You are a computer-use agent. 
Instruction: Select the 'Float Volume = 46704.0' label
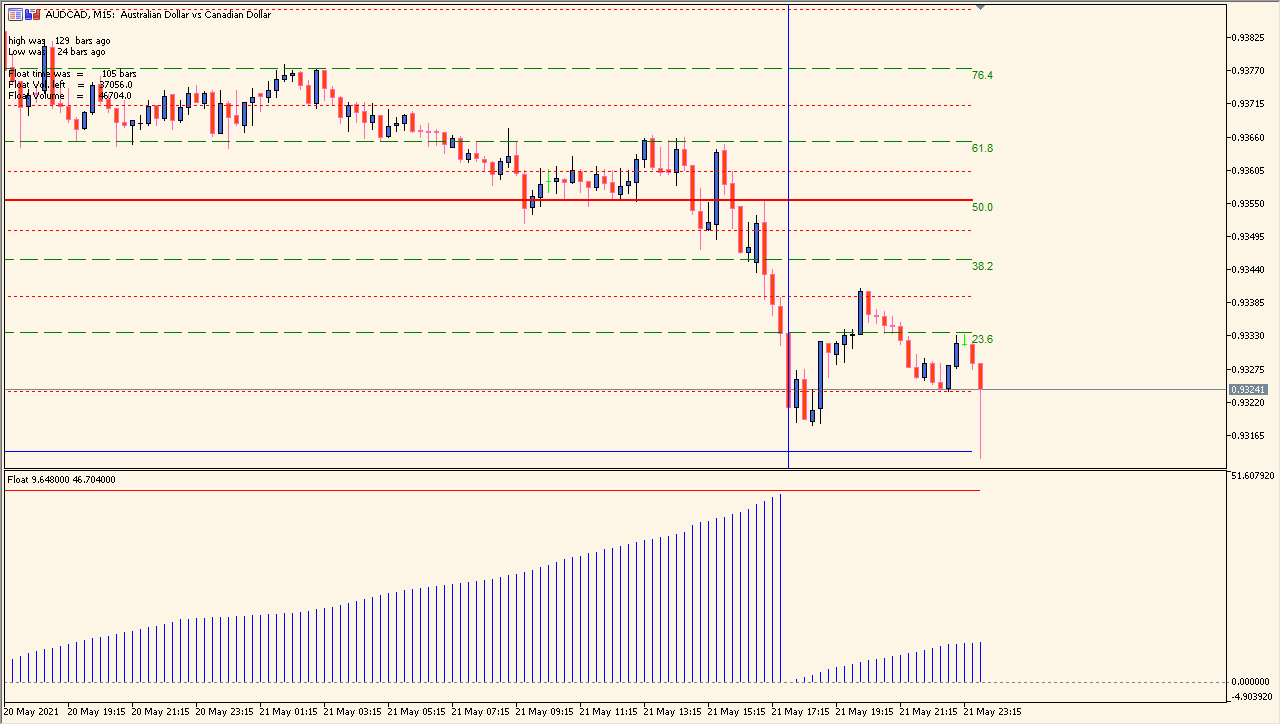tap(70, 96)
